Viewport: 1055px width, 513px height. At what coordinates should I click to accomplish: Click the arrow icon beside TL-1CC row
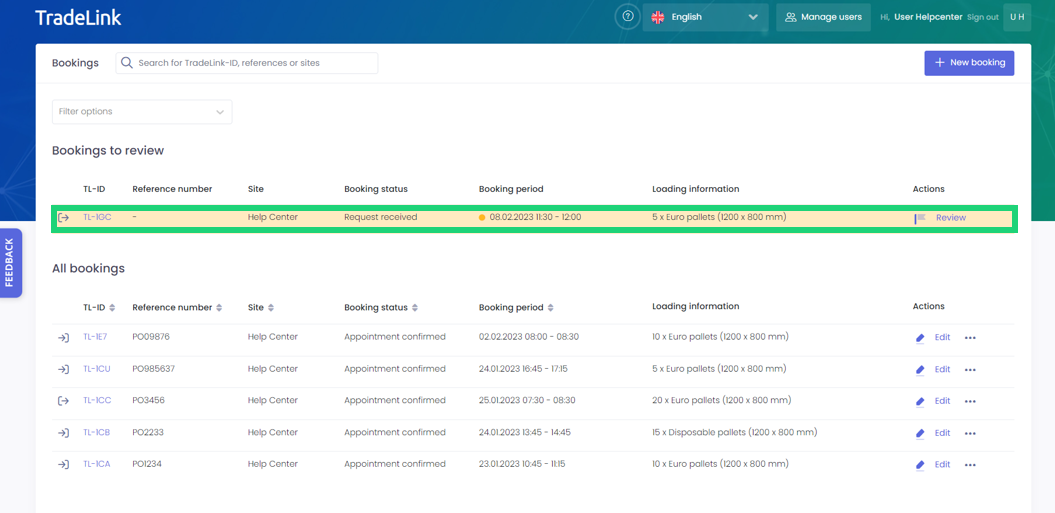(63, 401)
